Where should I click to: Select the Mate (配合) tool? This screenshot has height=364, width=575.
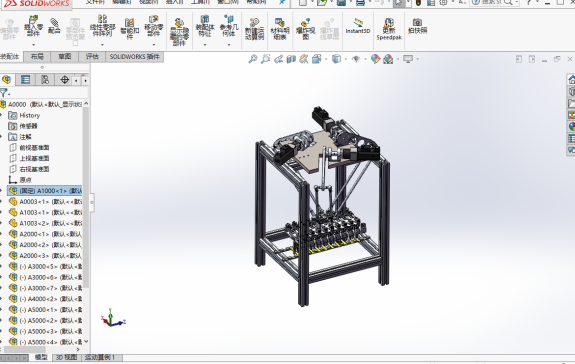tap(54, 26)
